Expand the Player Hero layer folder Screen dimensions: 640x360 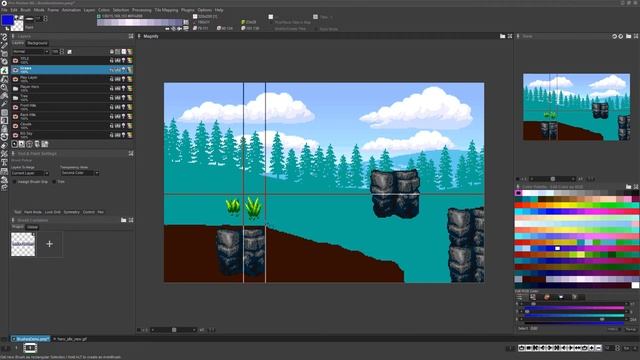(15, 89)
